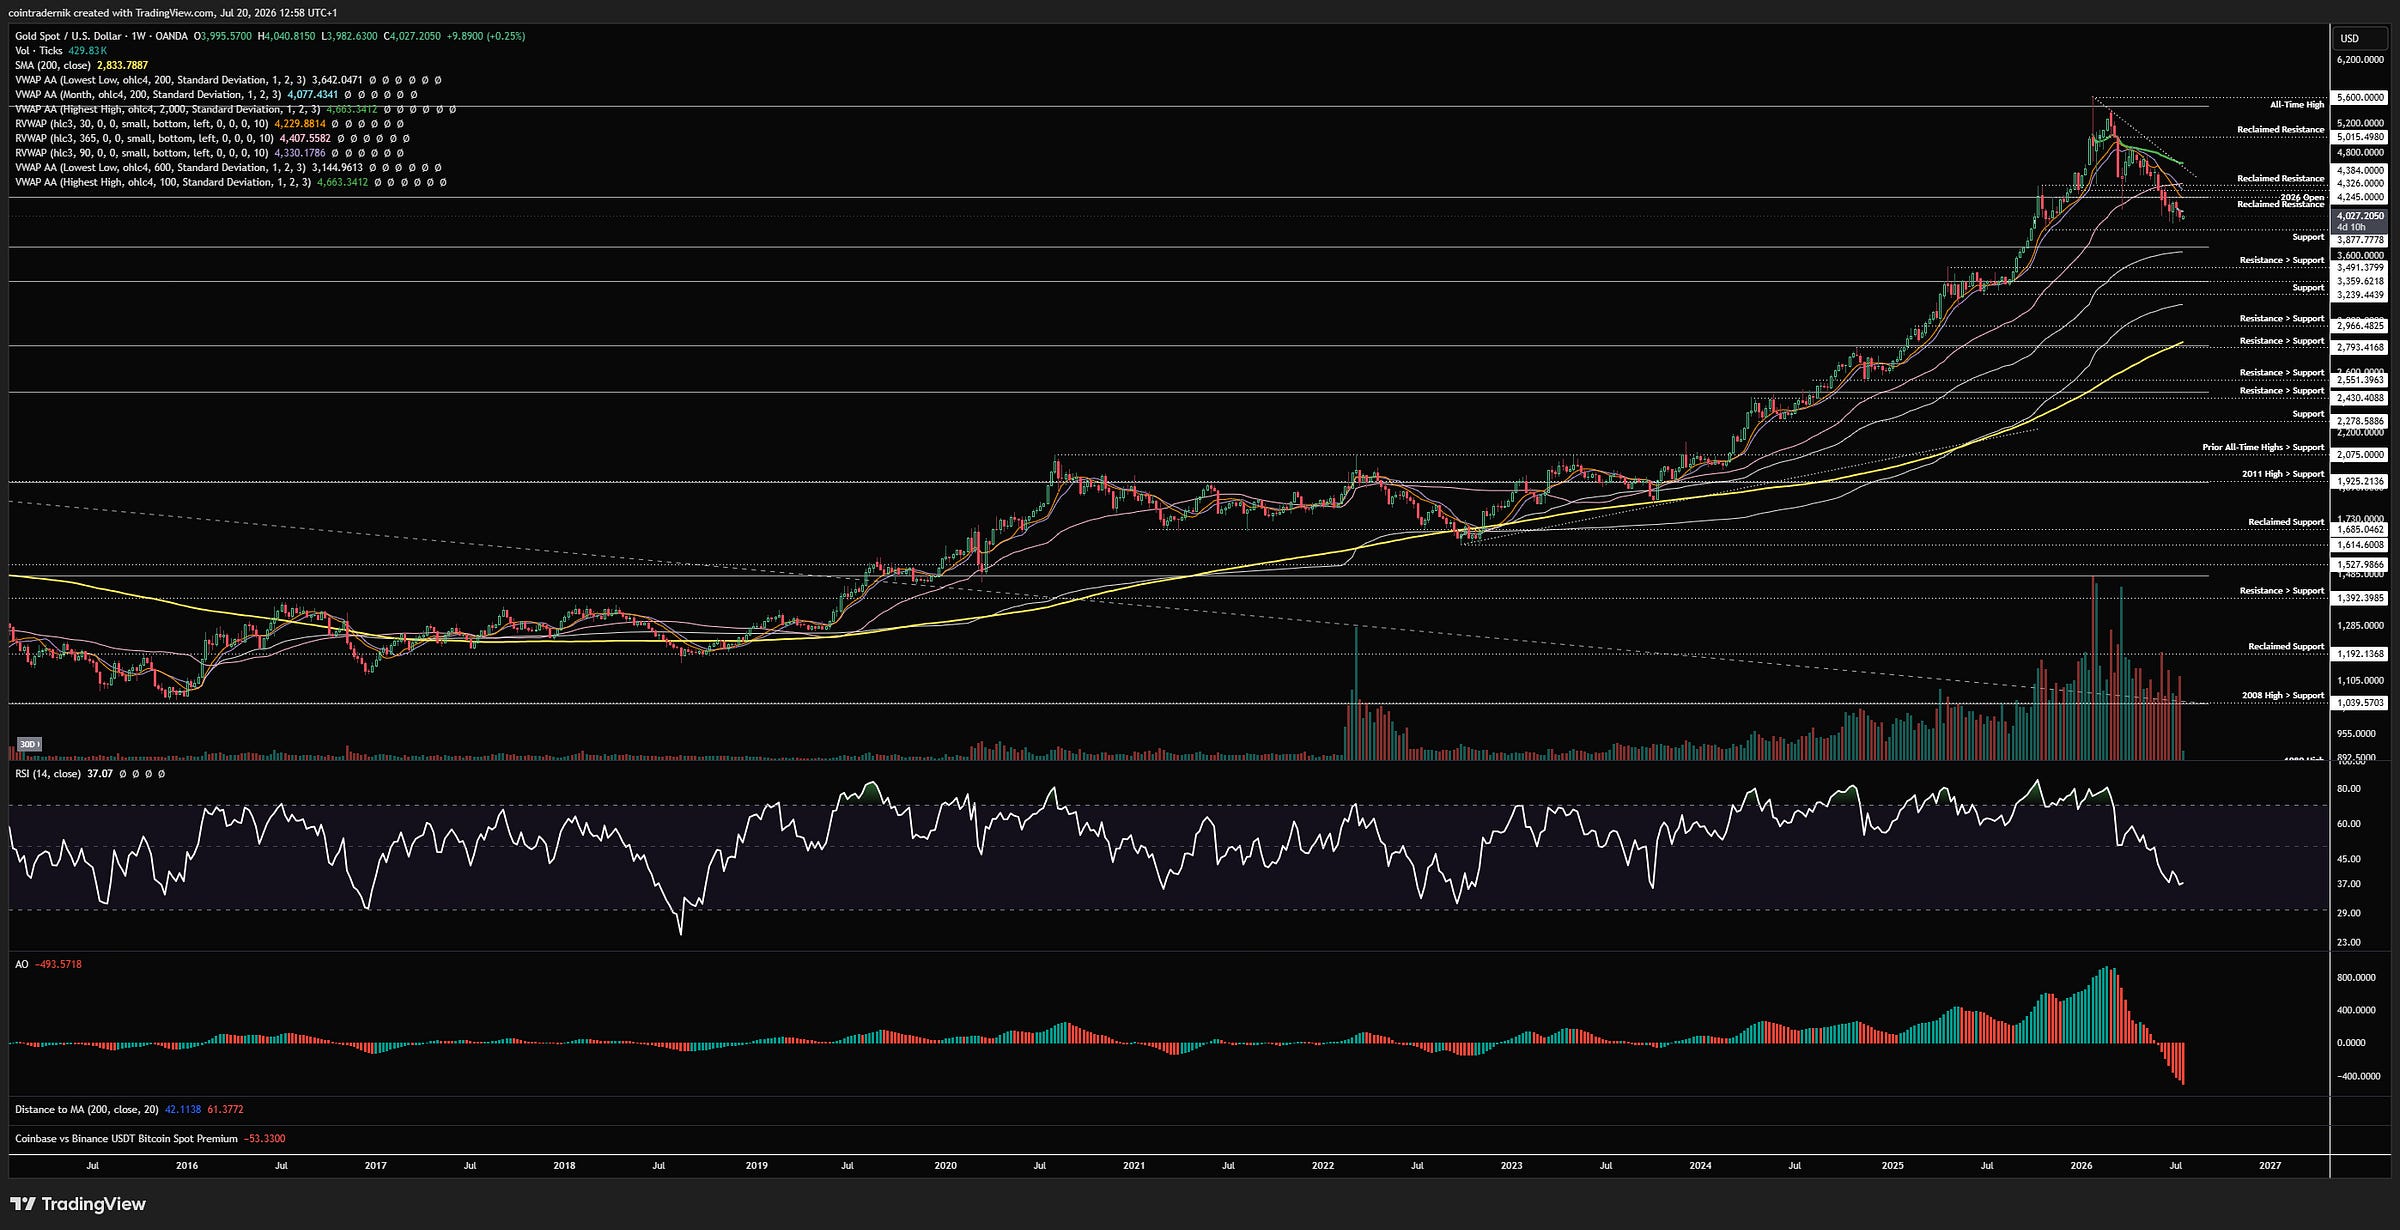Viewport: 2400px width, 1230px height.
Task: Click 2024 on the time axis
Action: (1700, 1166)
